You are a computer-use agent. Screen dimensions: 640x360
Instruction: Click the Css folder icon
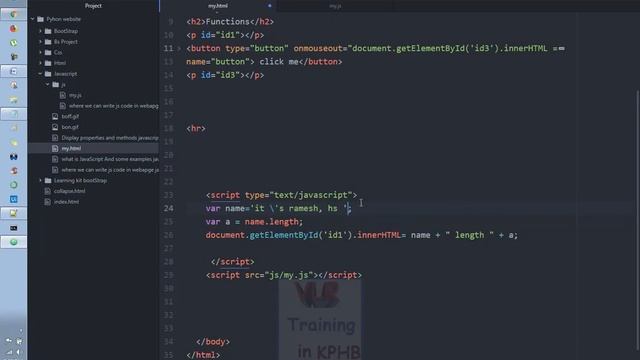pos(48,52)
